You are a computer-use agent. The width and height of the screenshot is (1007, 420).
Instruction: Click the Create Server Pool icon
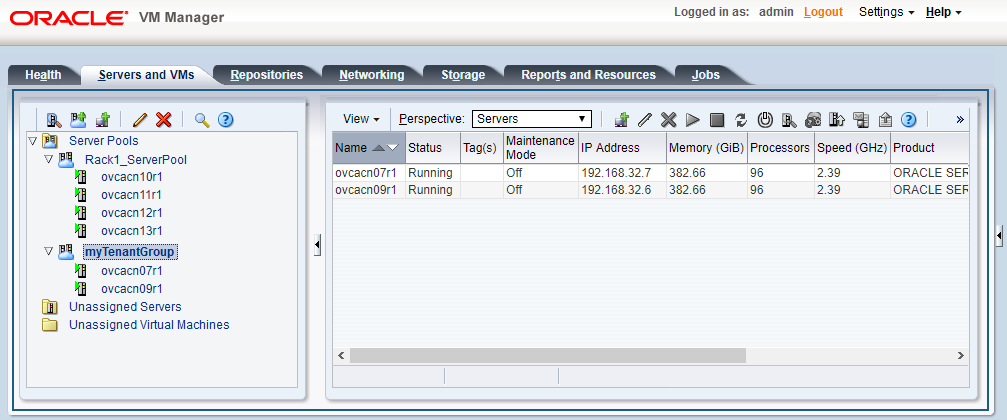[x=78, y=119]
